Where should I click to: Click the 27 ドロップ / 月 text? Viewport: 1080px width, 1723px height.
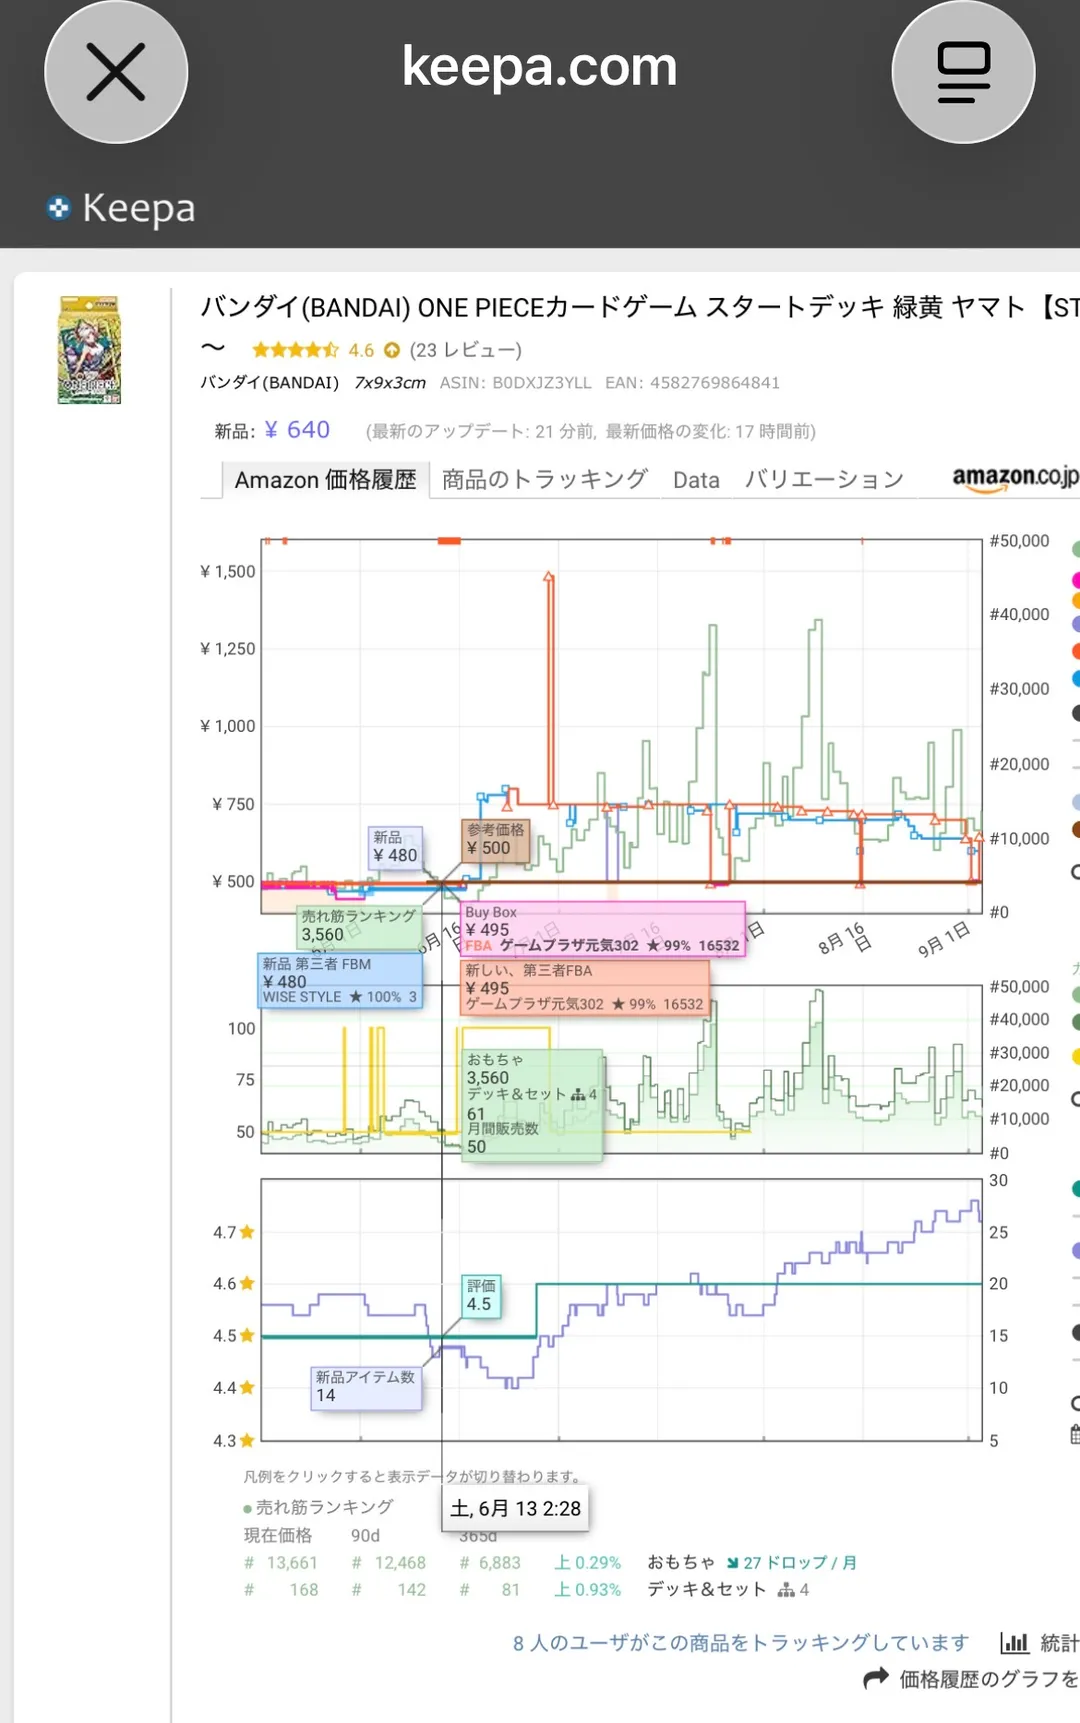point(800,1563)
